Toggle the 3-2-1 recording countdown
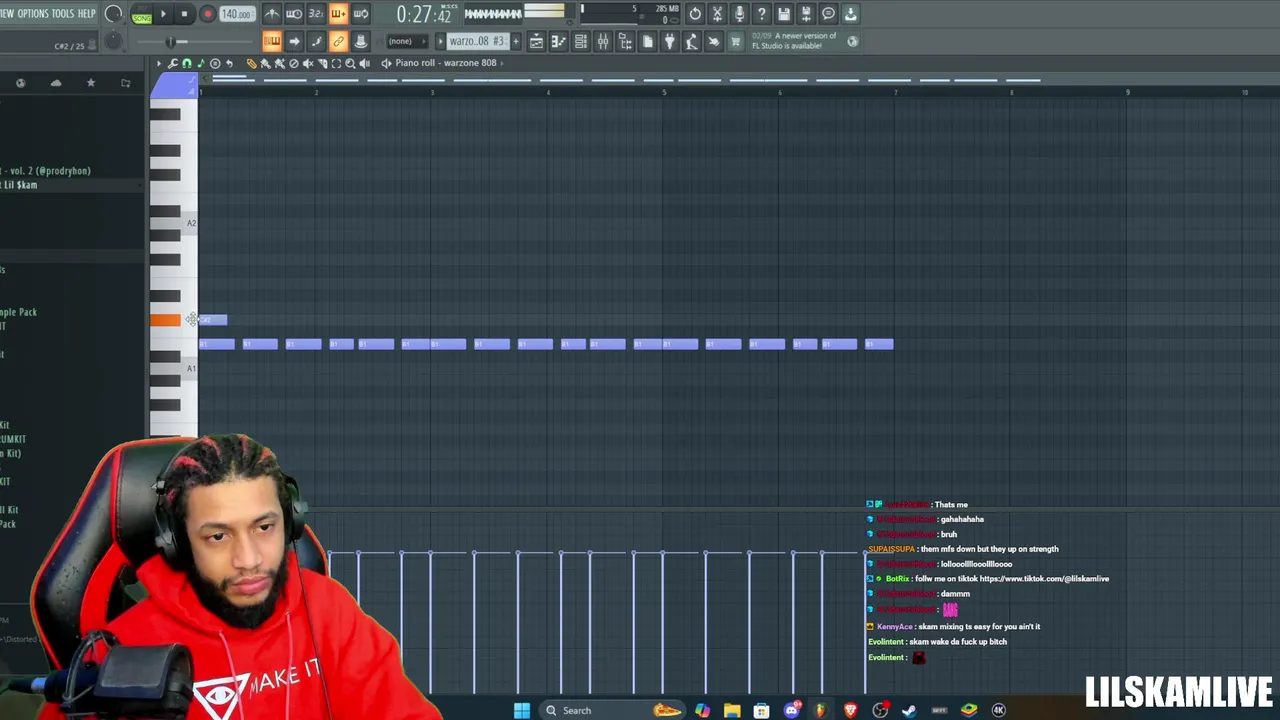The width and height of the screenshot is (1280, 720). pos(316,14)
